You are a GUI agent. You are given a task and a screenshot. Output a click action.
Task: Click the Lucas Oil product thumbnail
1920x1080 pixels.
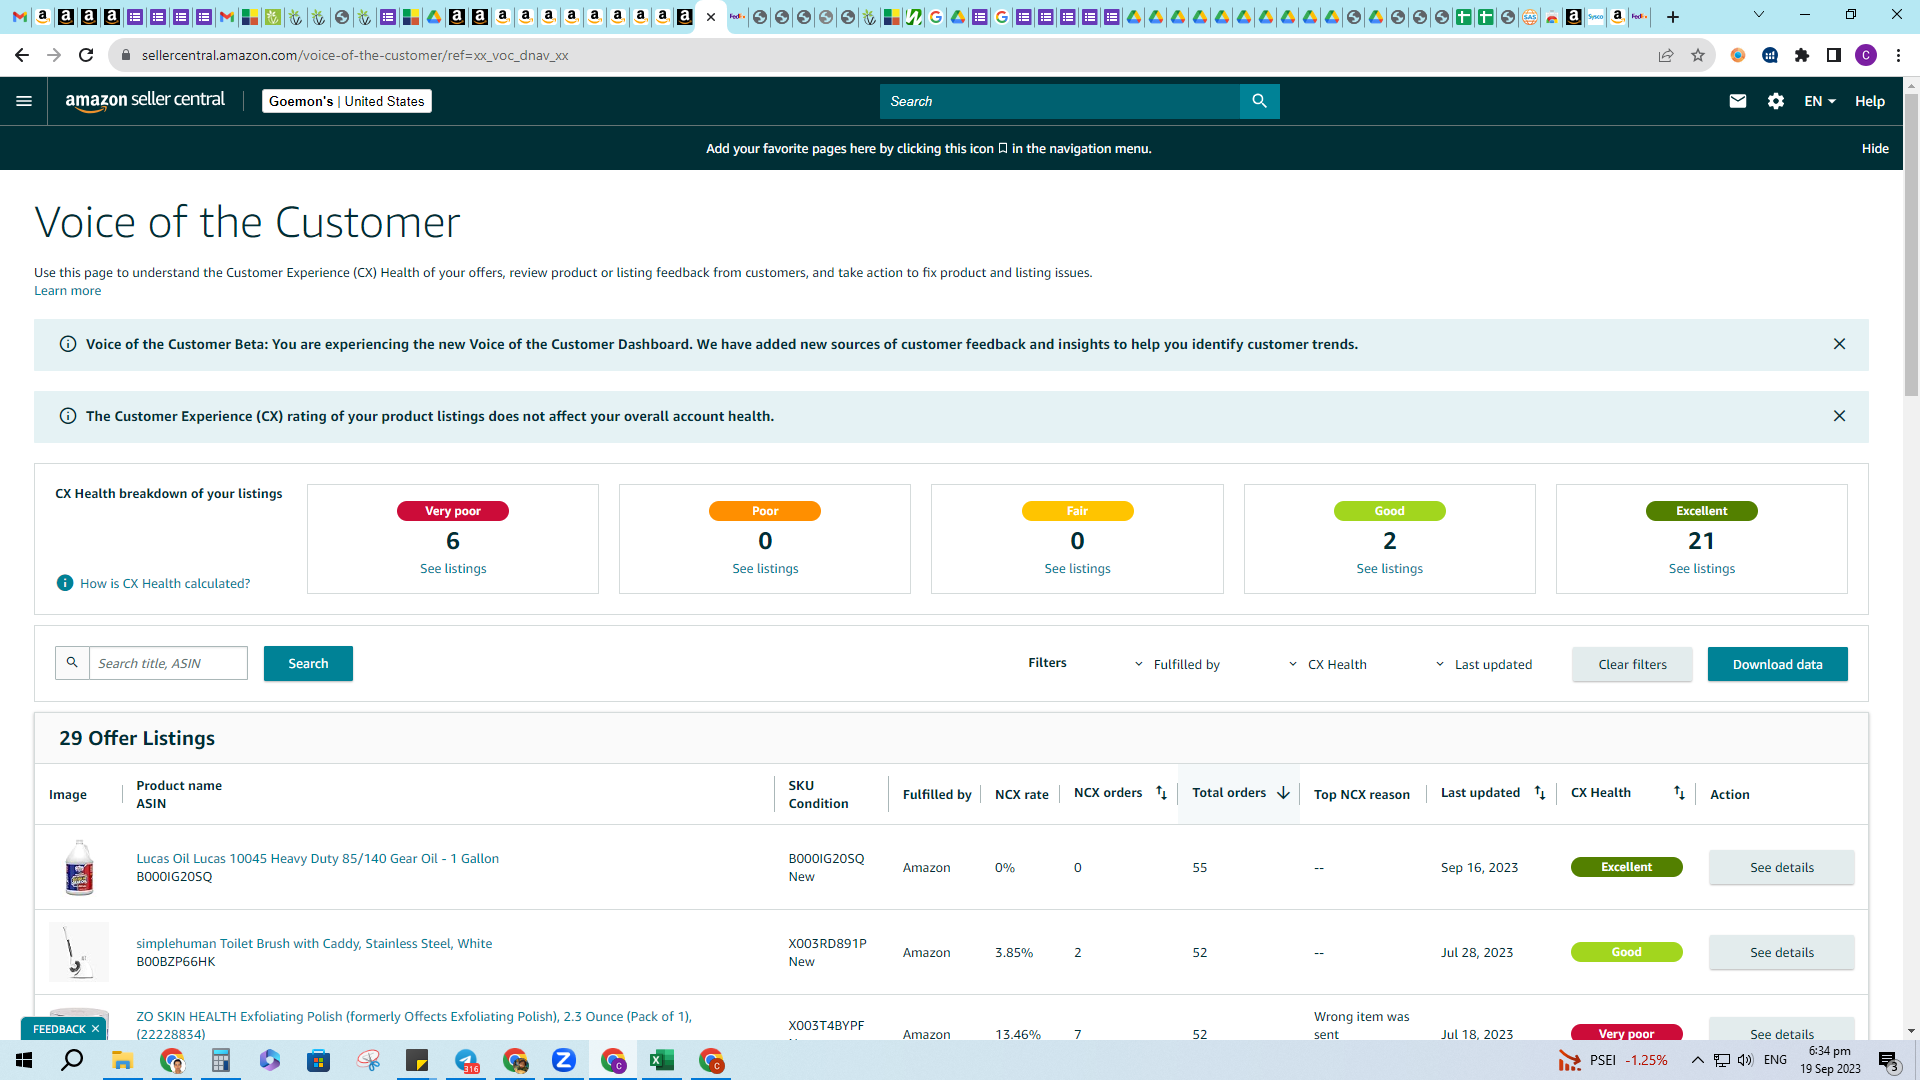click(79, 867)
